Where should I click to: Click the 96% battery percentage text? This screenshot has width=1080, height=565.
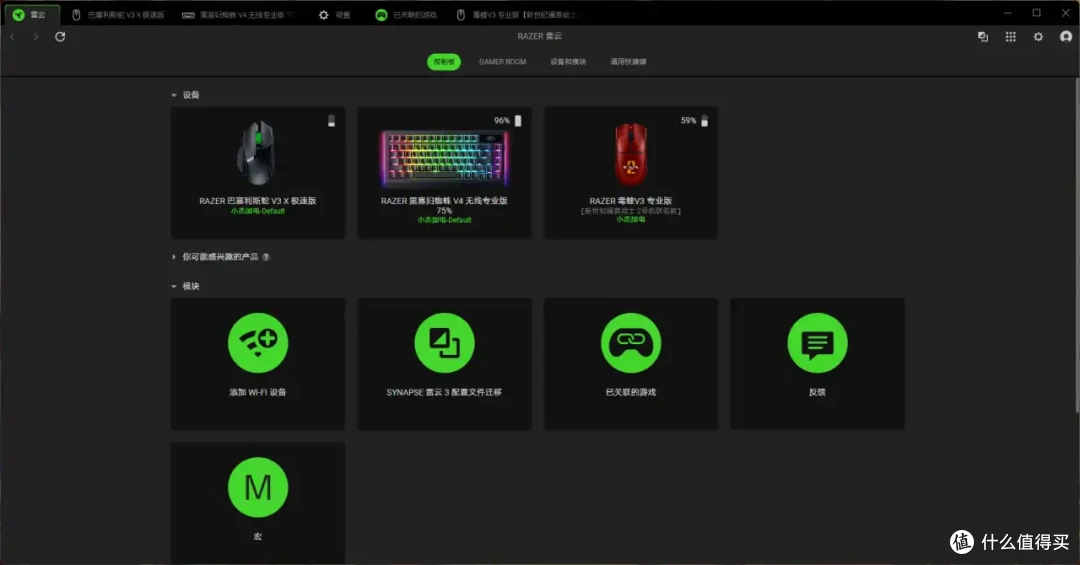pyautogui.click(x=501, y=121)
